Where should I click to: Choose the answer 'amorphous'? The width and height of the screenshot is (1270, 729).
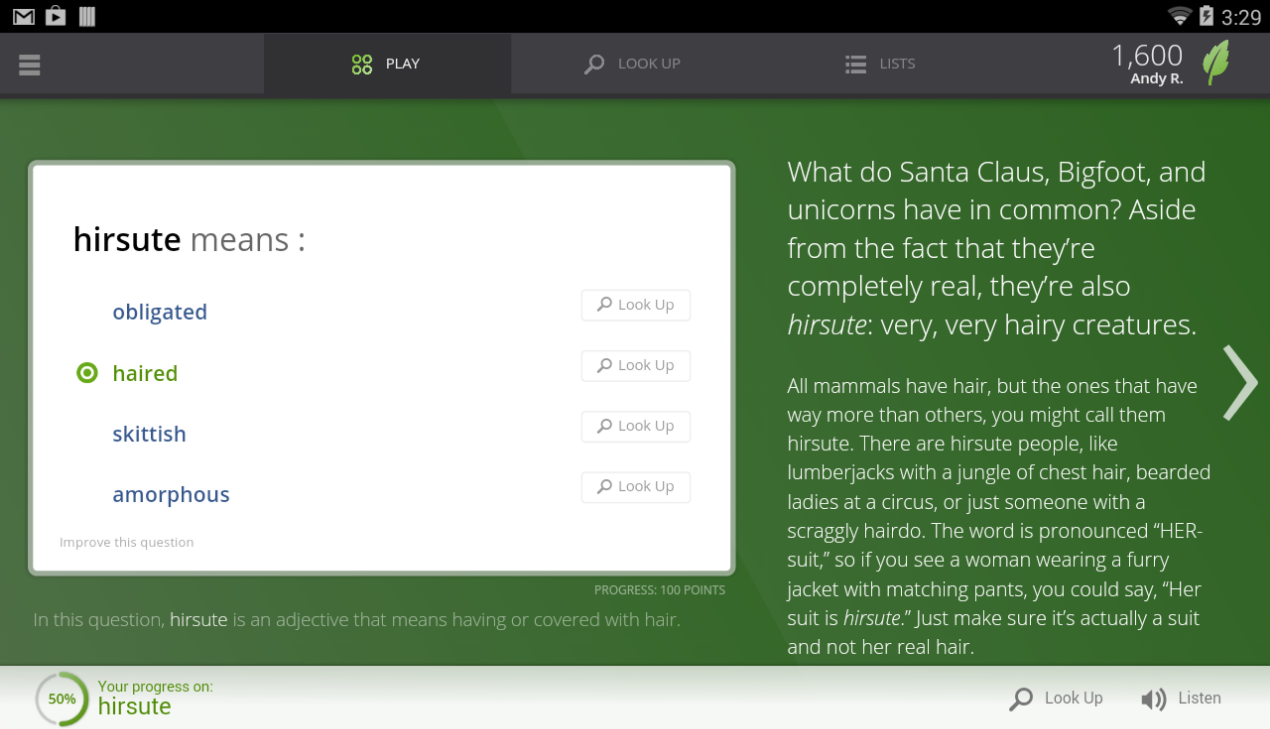point(171,495)
